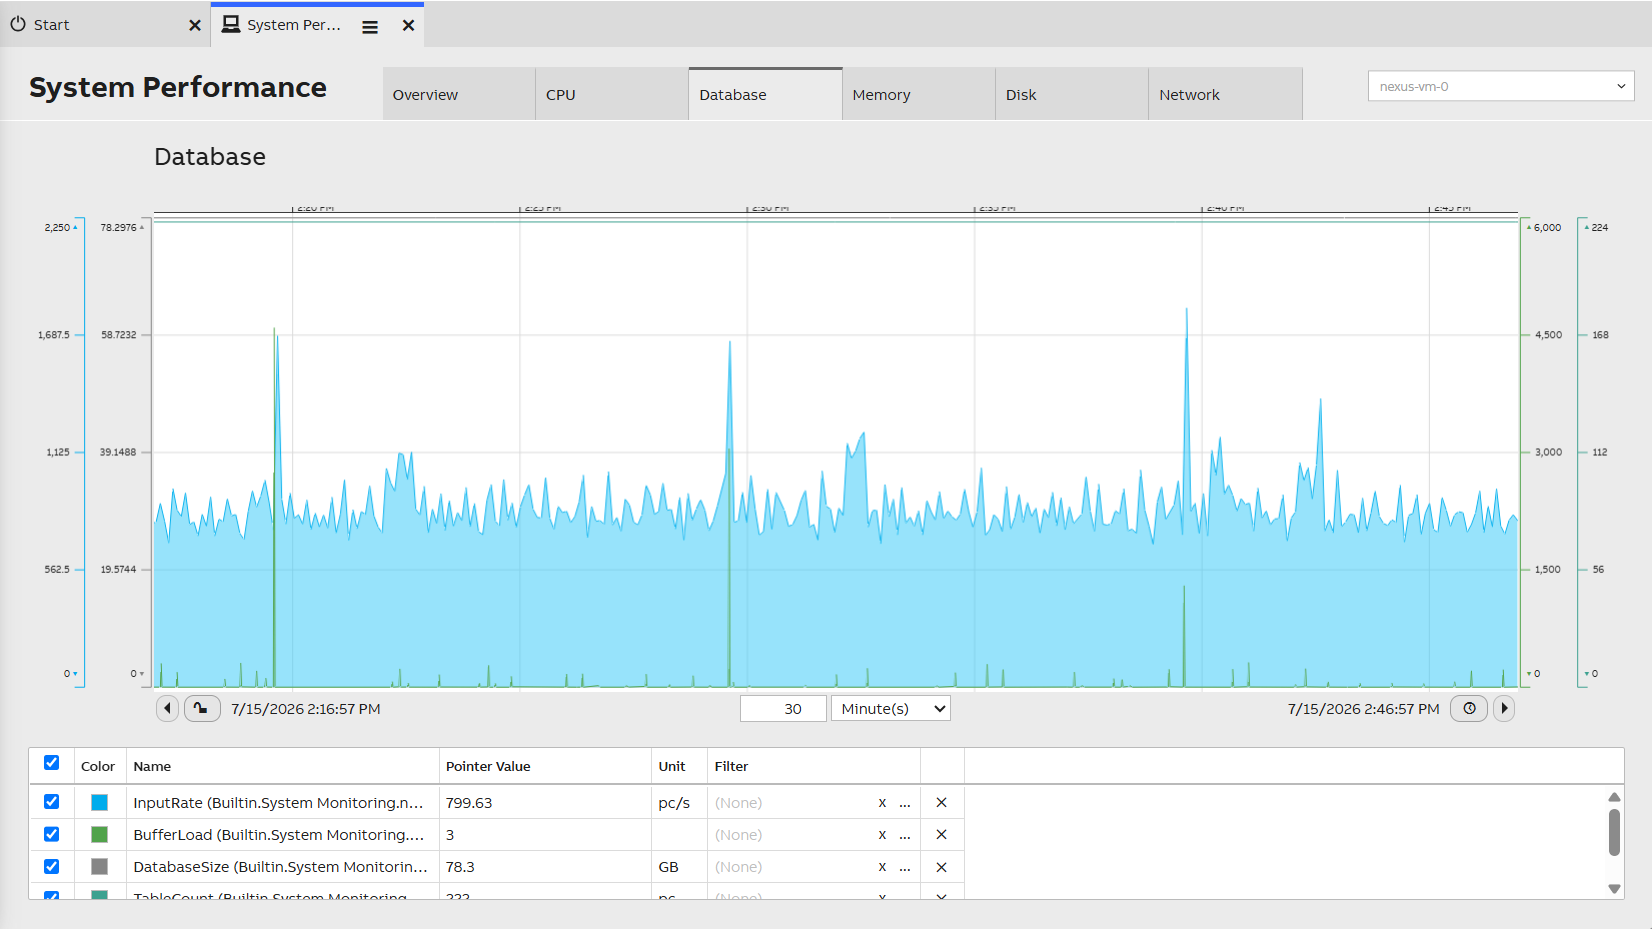Open filter ellipsis for BufferLoad row
Screen dimensions: 1652x929
point(905,835)
